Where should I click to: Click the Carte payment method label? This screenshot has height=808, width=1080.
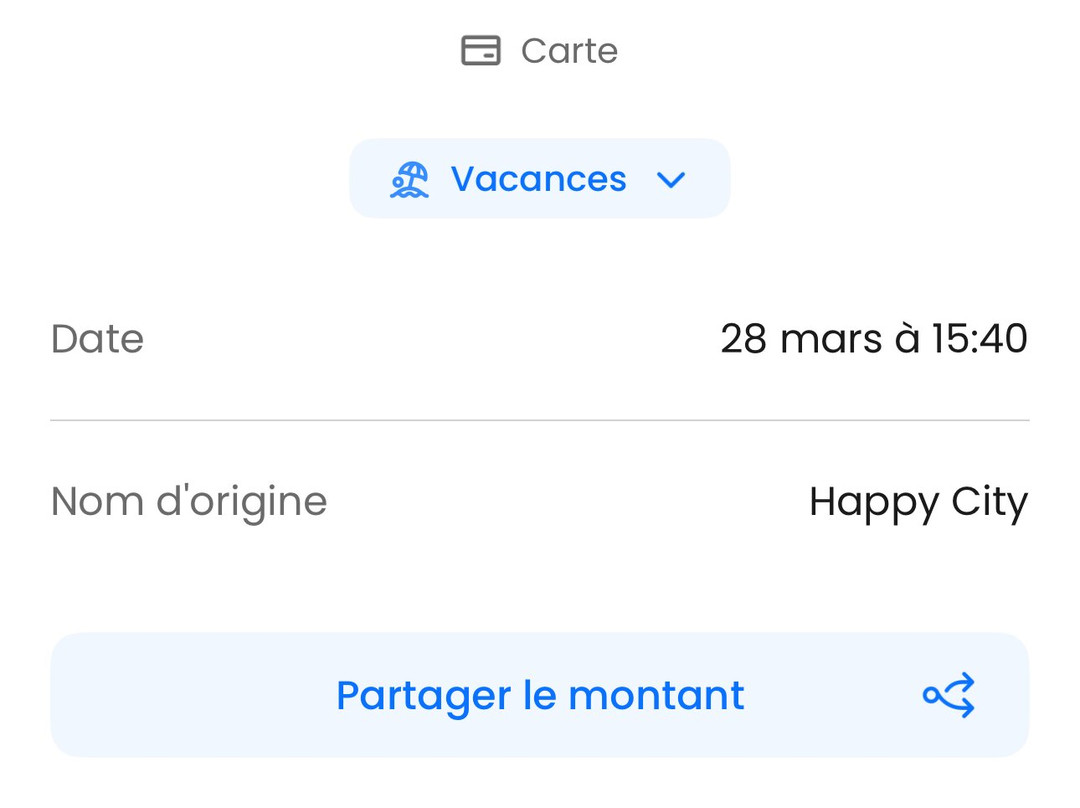(569, 51)
